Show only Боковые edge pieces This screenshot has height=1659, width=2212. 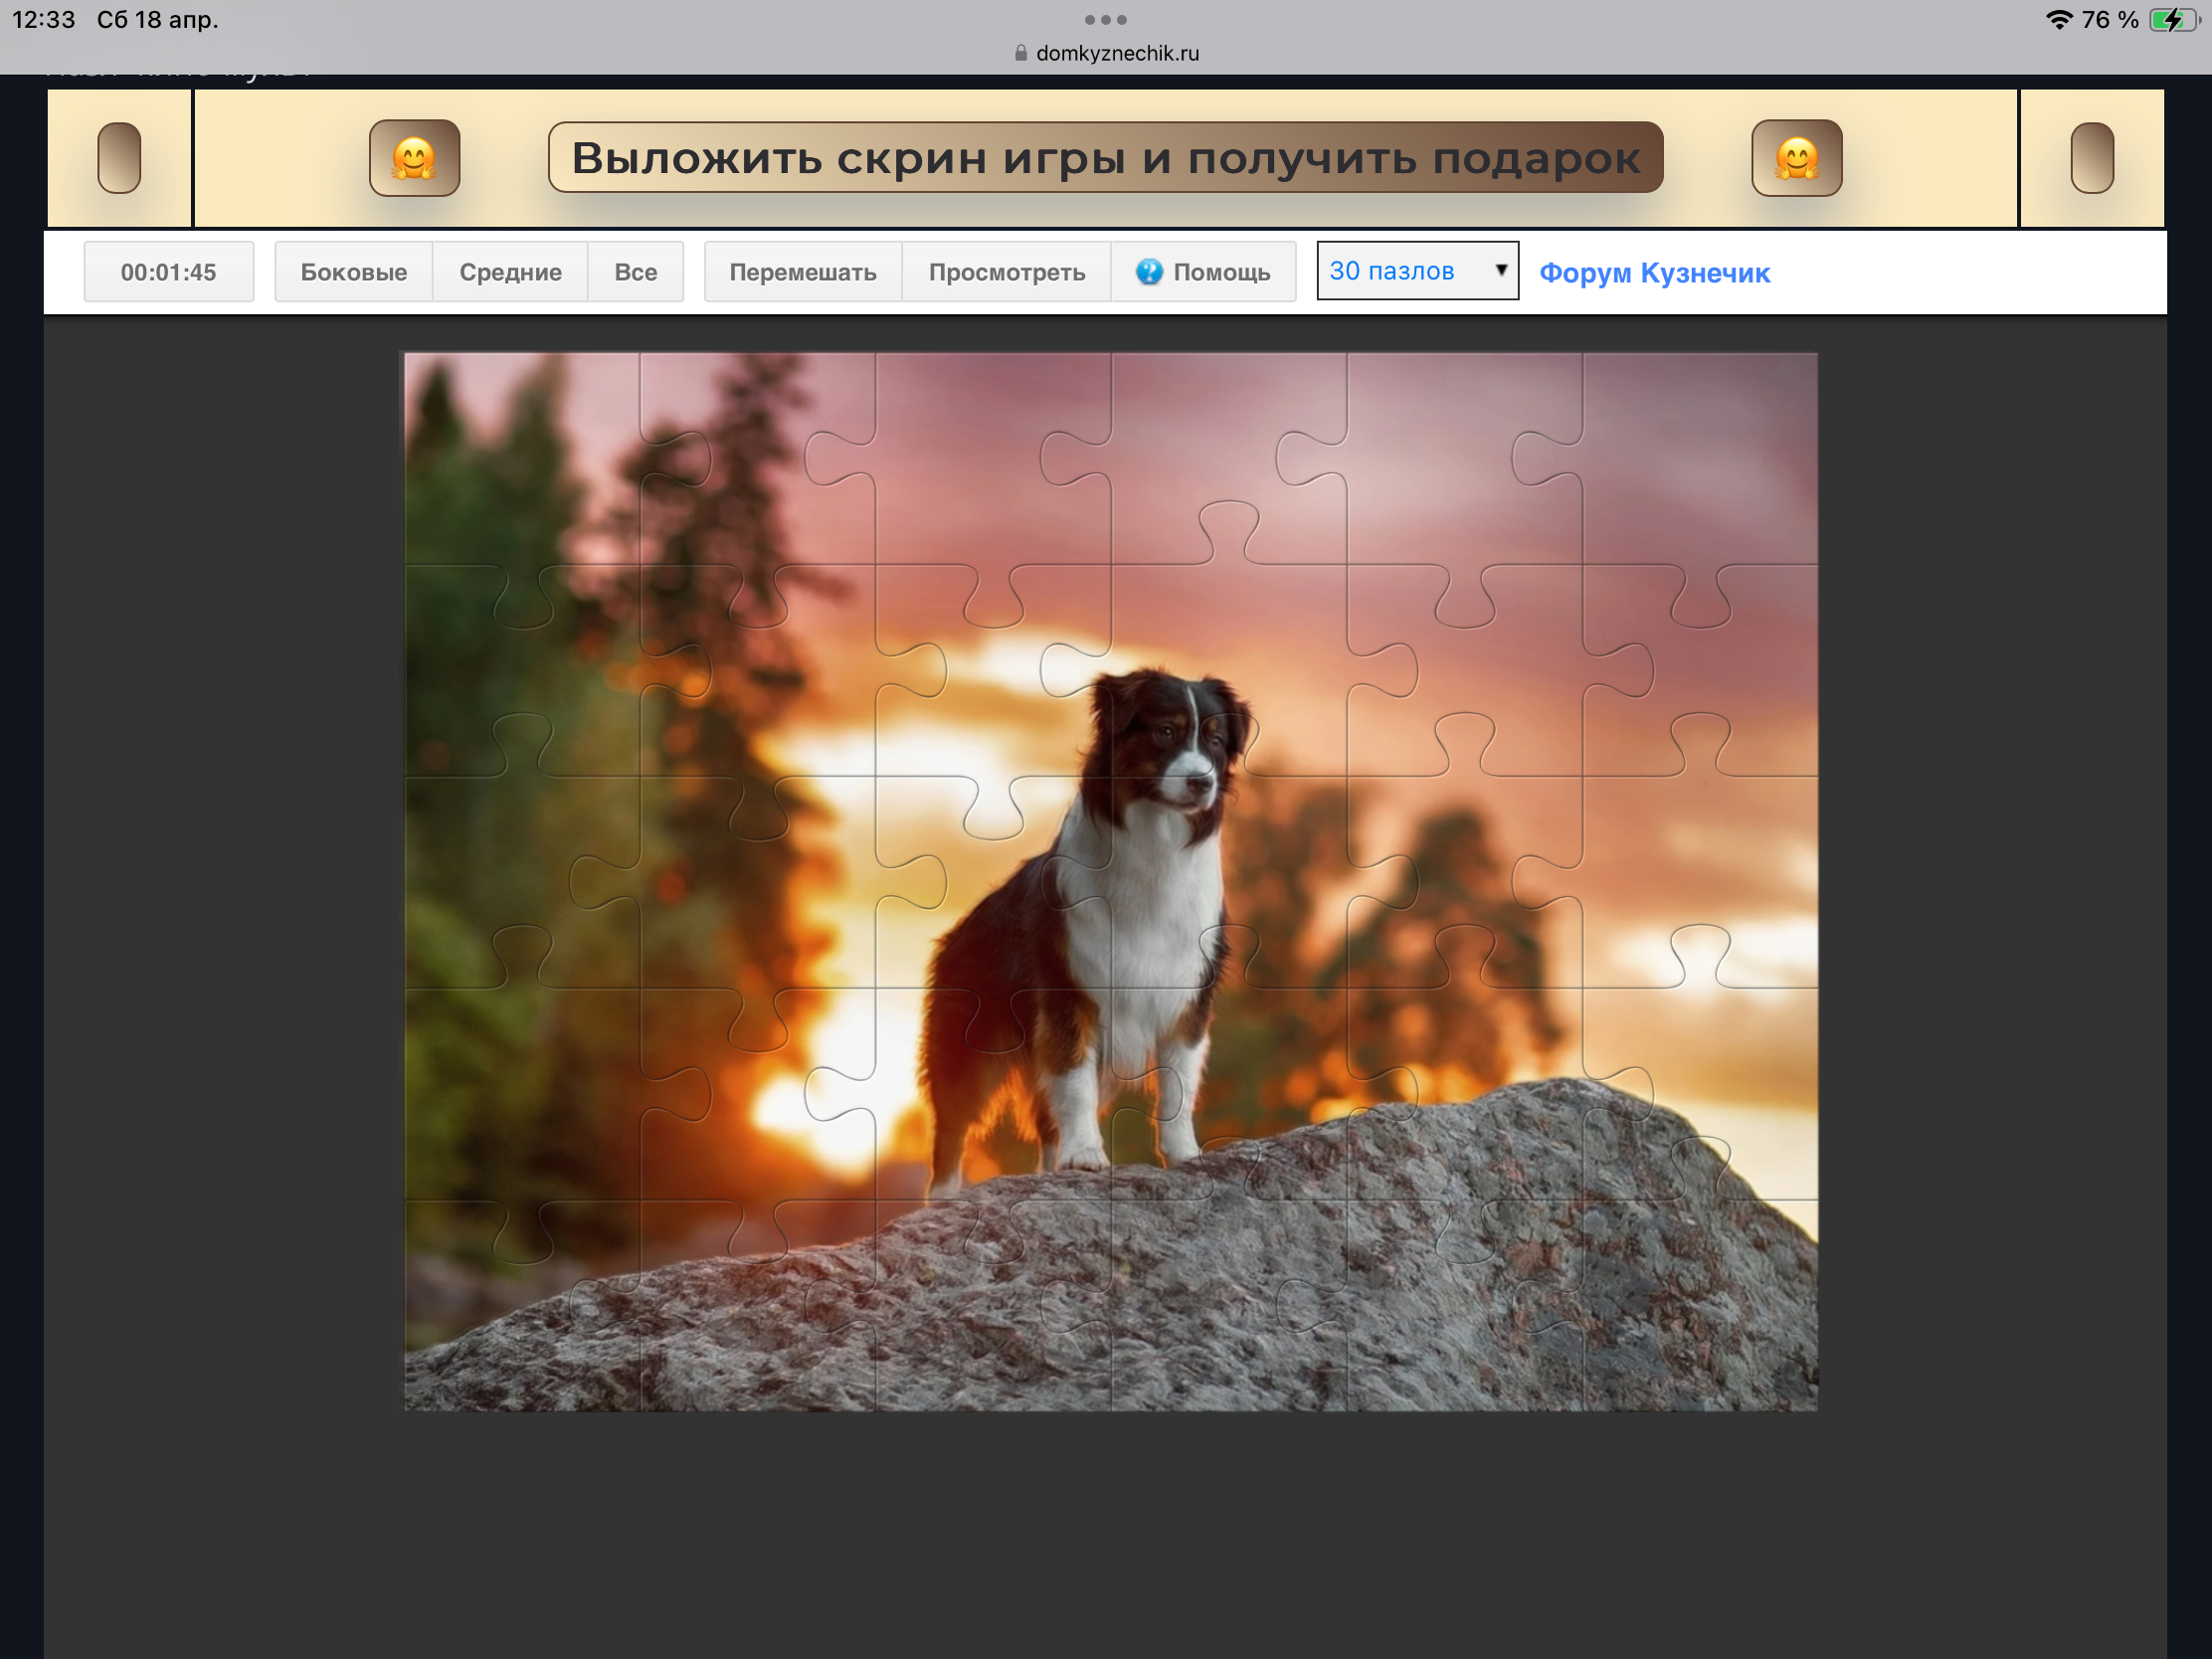[x=353, y=272]
